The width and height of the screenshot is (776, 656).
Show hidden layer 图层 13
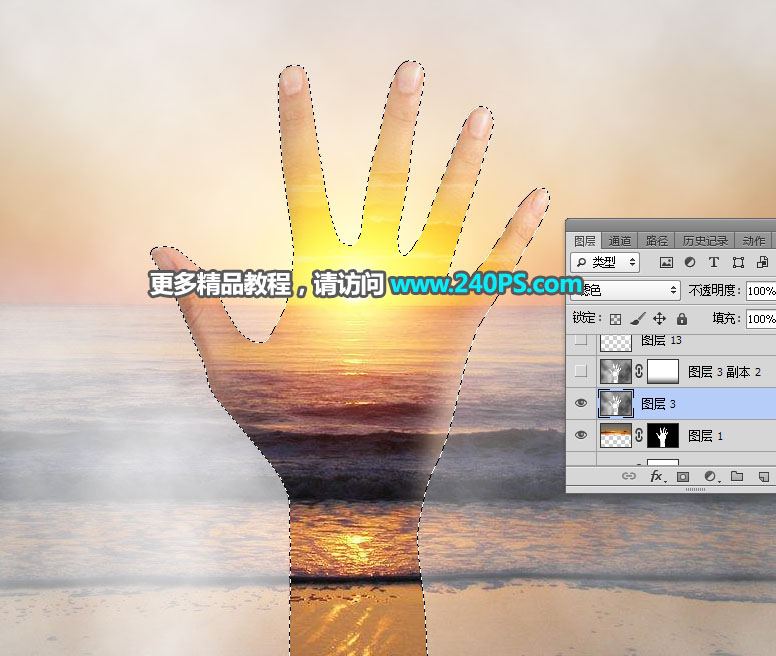(x=581, y=339)
